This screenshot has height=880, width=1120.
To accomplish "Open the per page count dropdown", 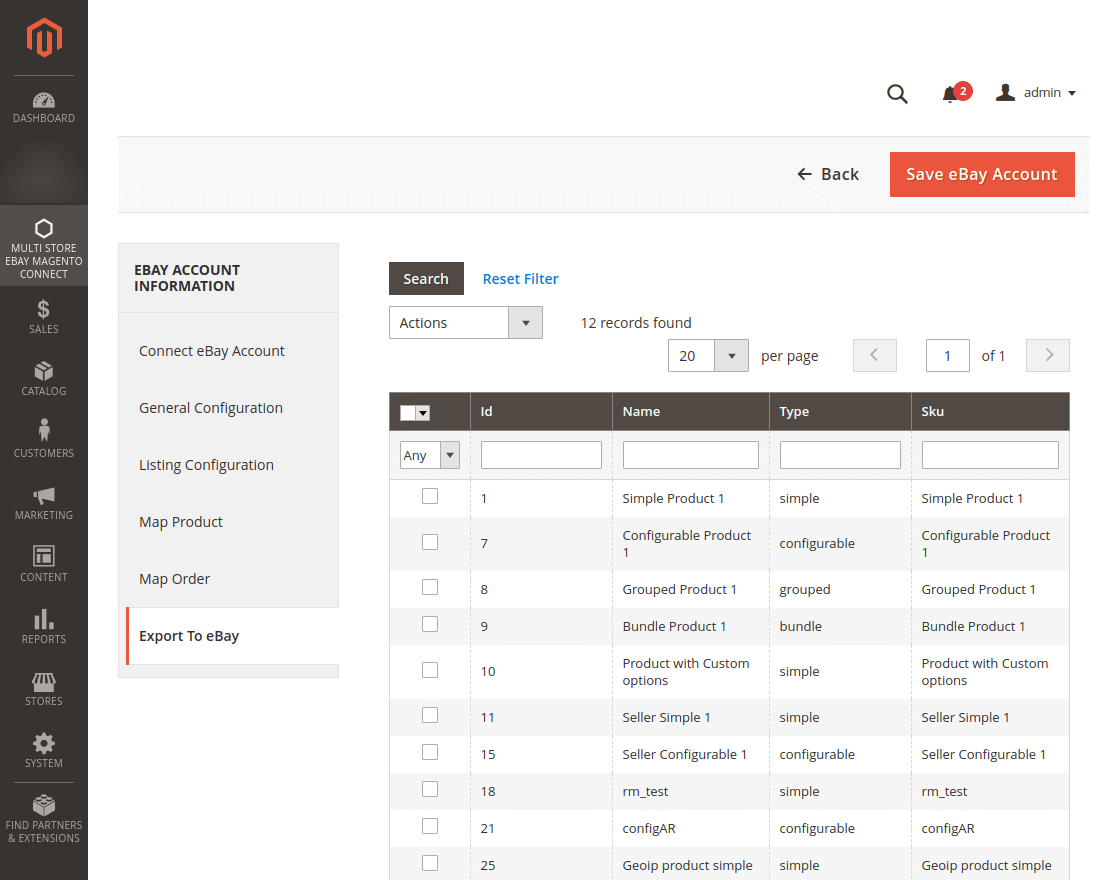I will point(709,356).
